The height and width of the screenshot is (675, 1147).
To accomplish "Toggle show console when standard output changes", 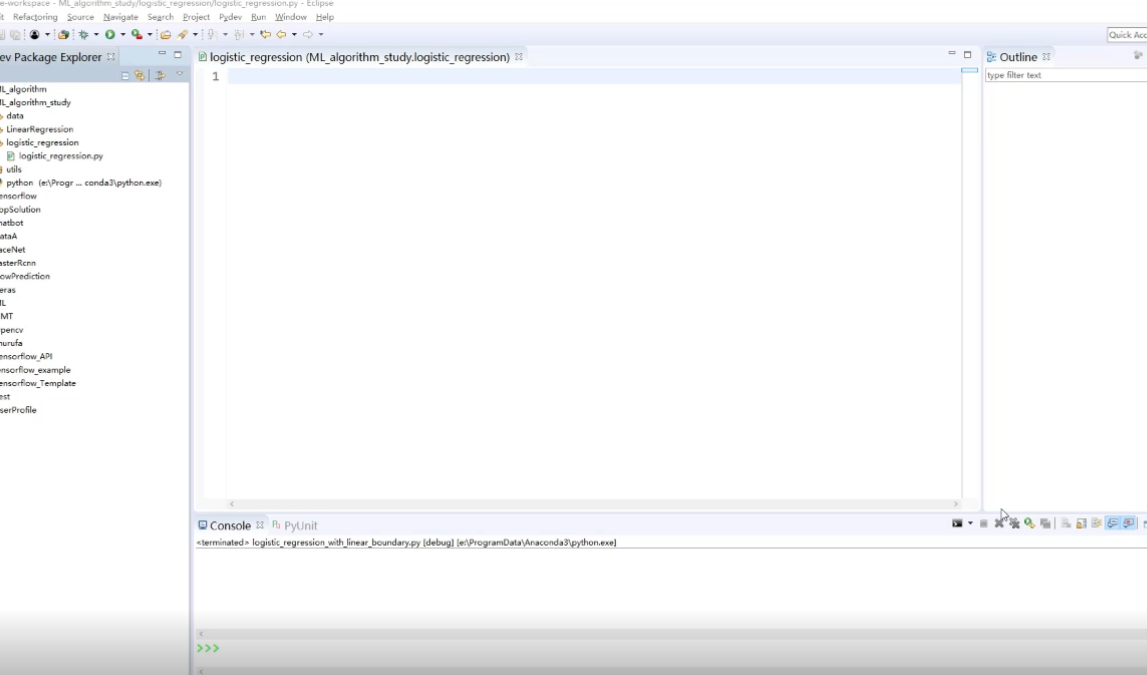I will pyautogui.click(x=1112, y=523).
